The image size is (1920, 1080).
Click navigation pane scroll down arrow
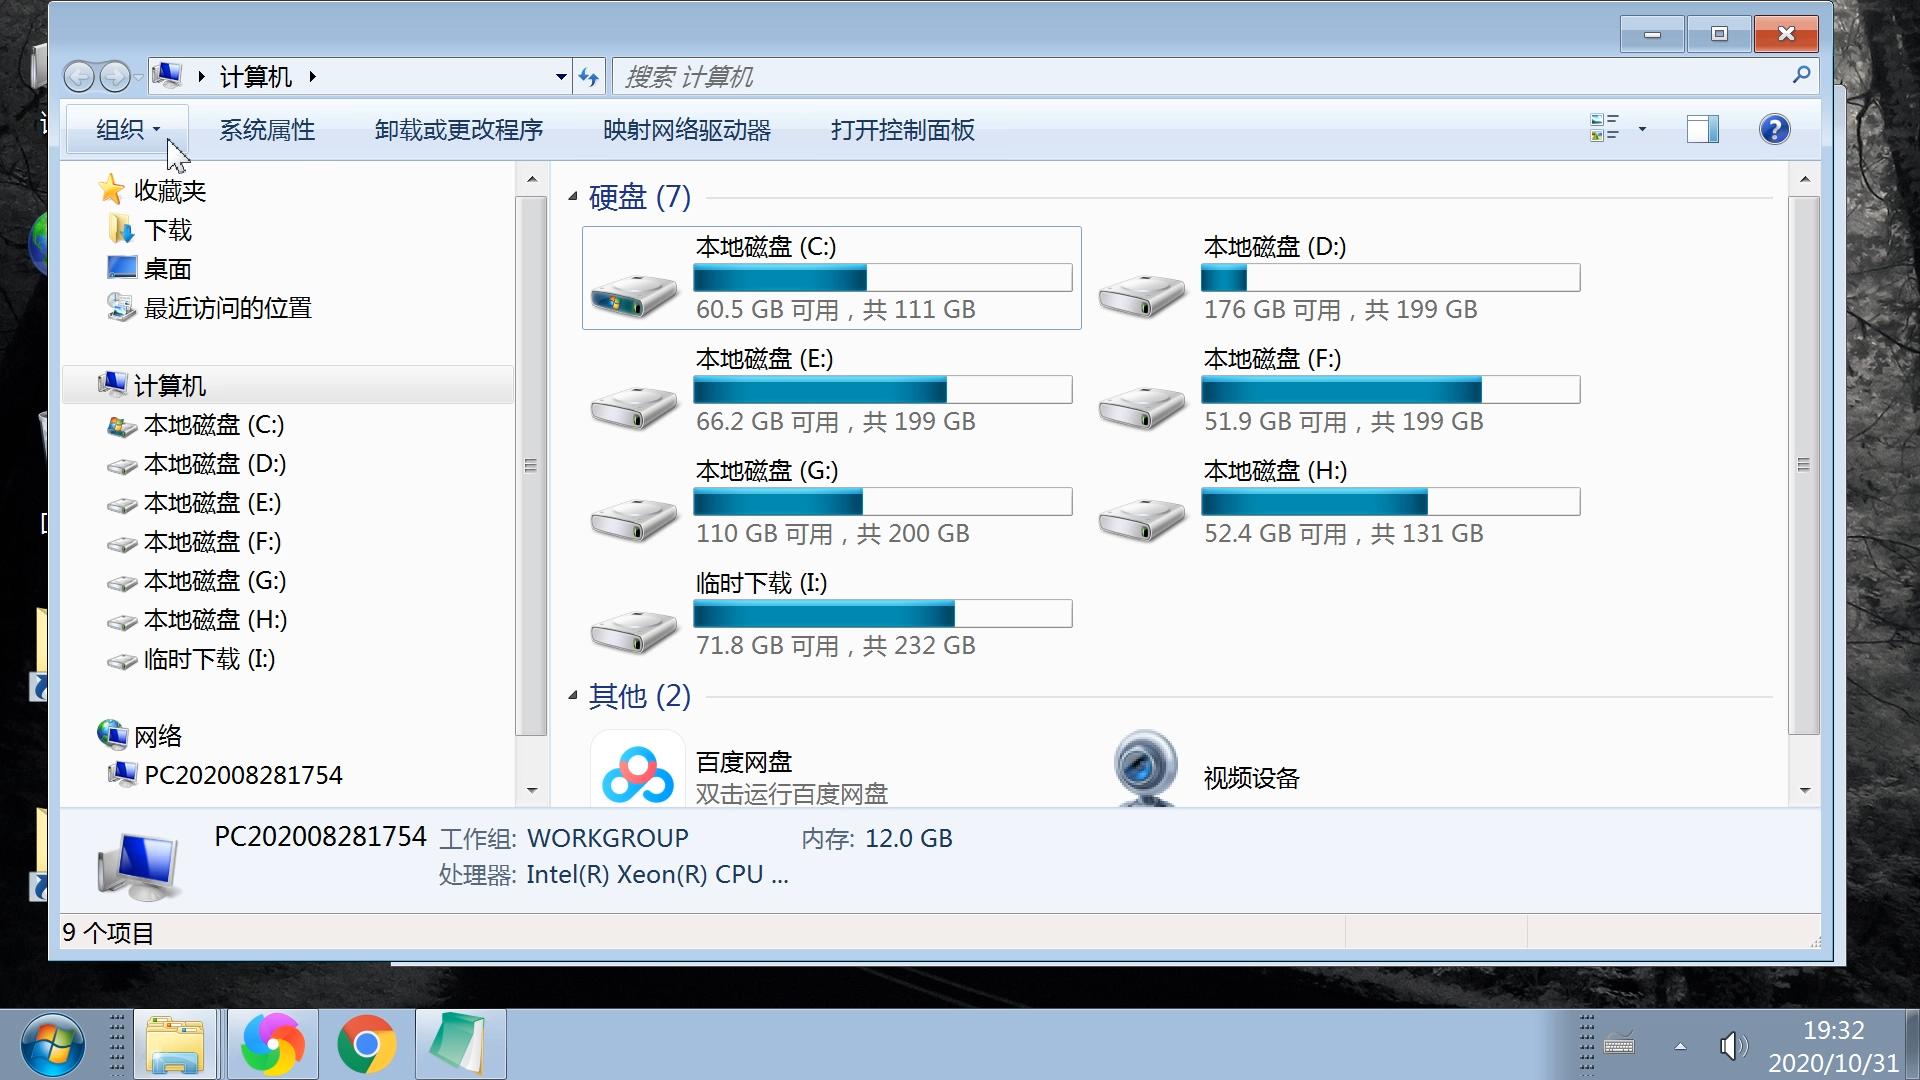(x=531, y=790)
